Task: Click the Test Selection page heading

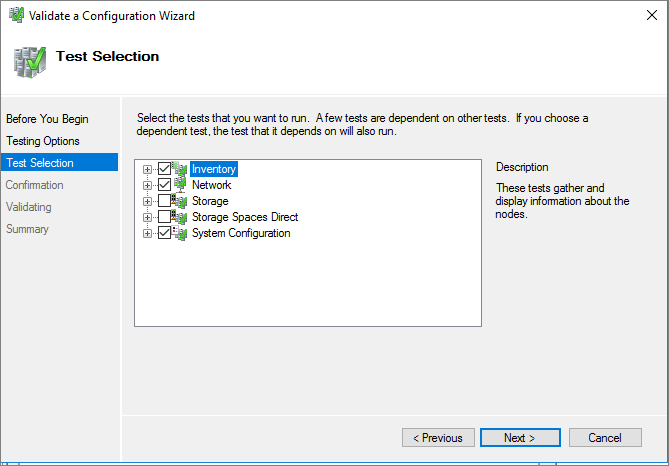Action: coord(108,56)
